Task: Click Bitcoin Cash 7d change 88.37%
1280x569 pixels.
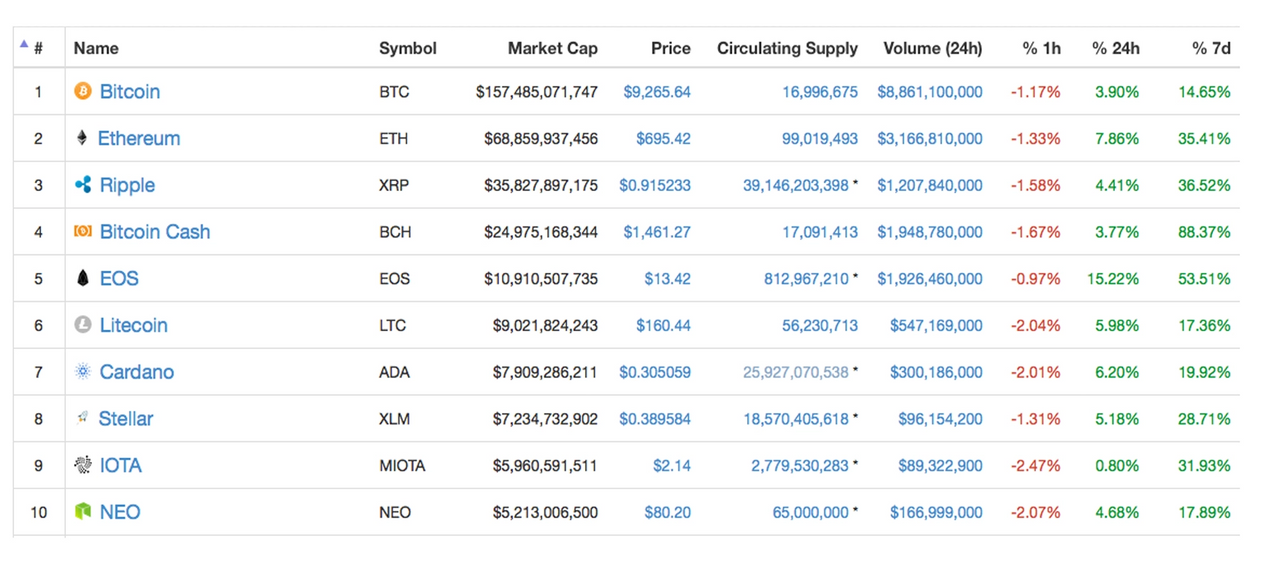Action: [x=1204, y=232]
